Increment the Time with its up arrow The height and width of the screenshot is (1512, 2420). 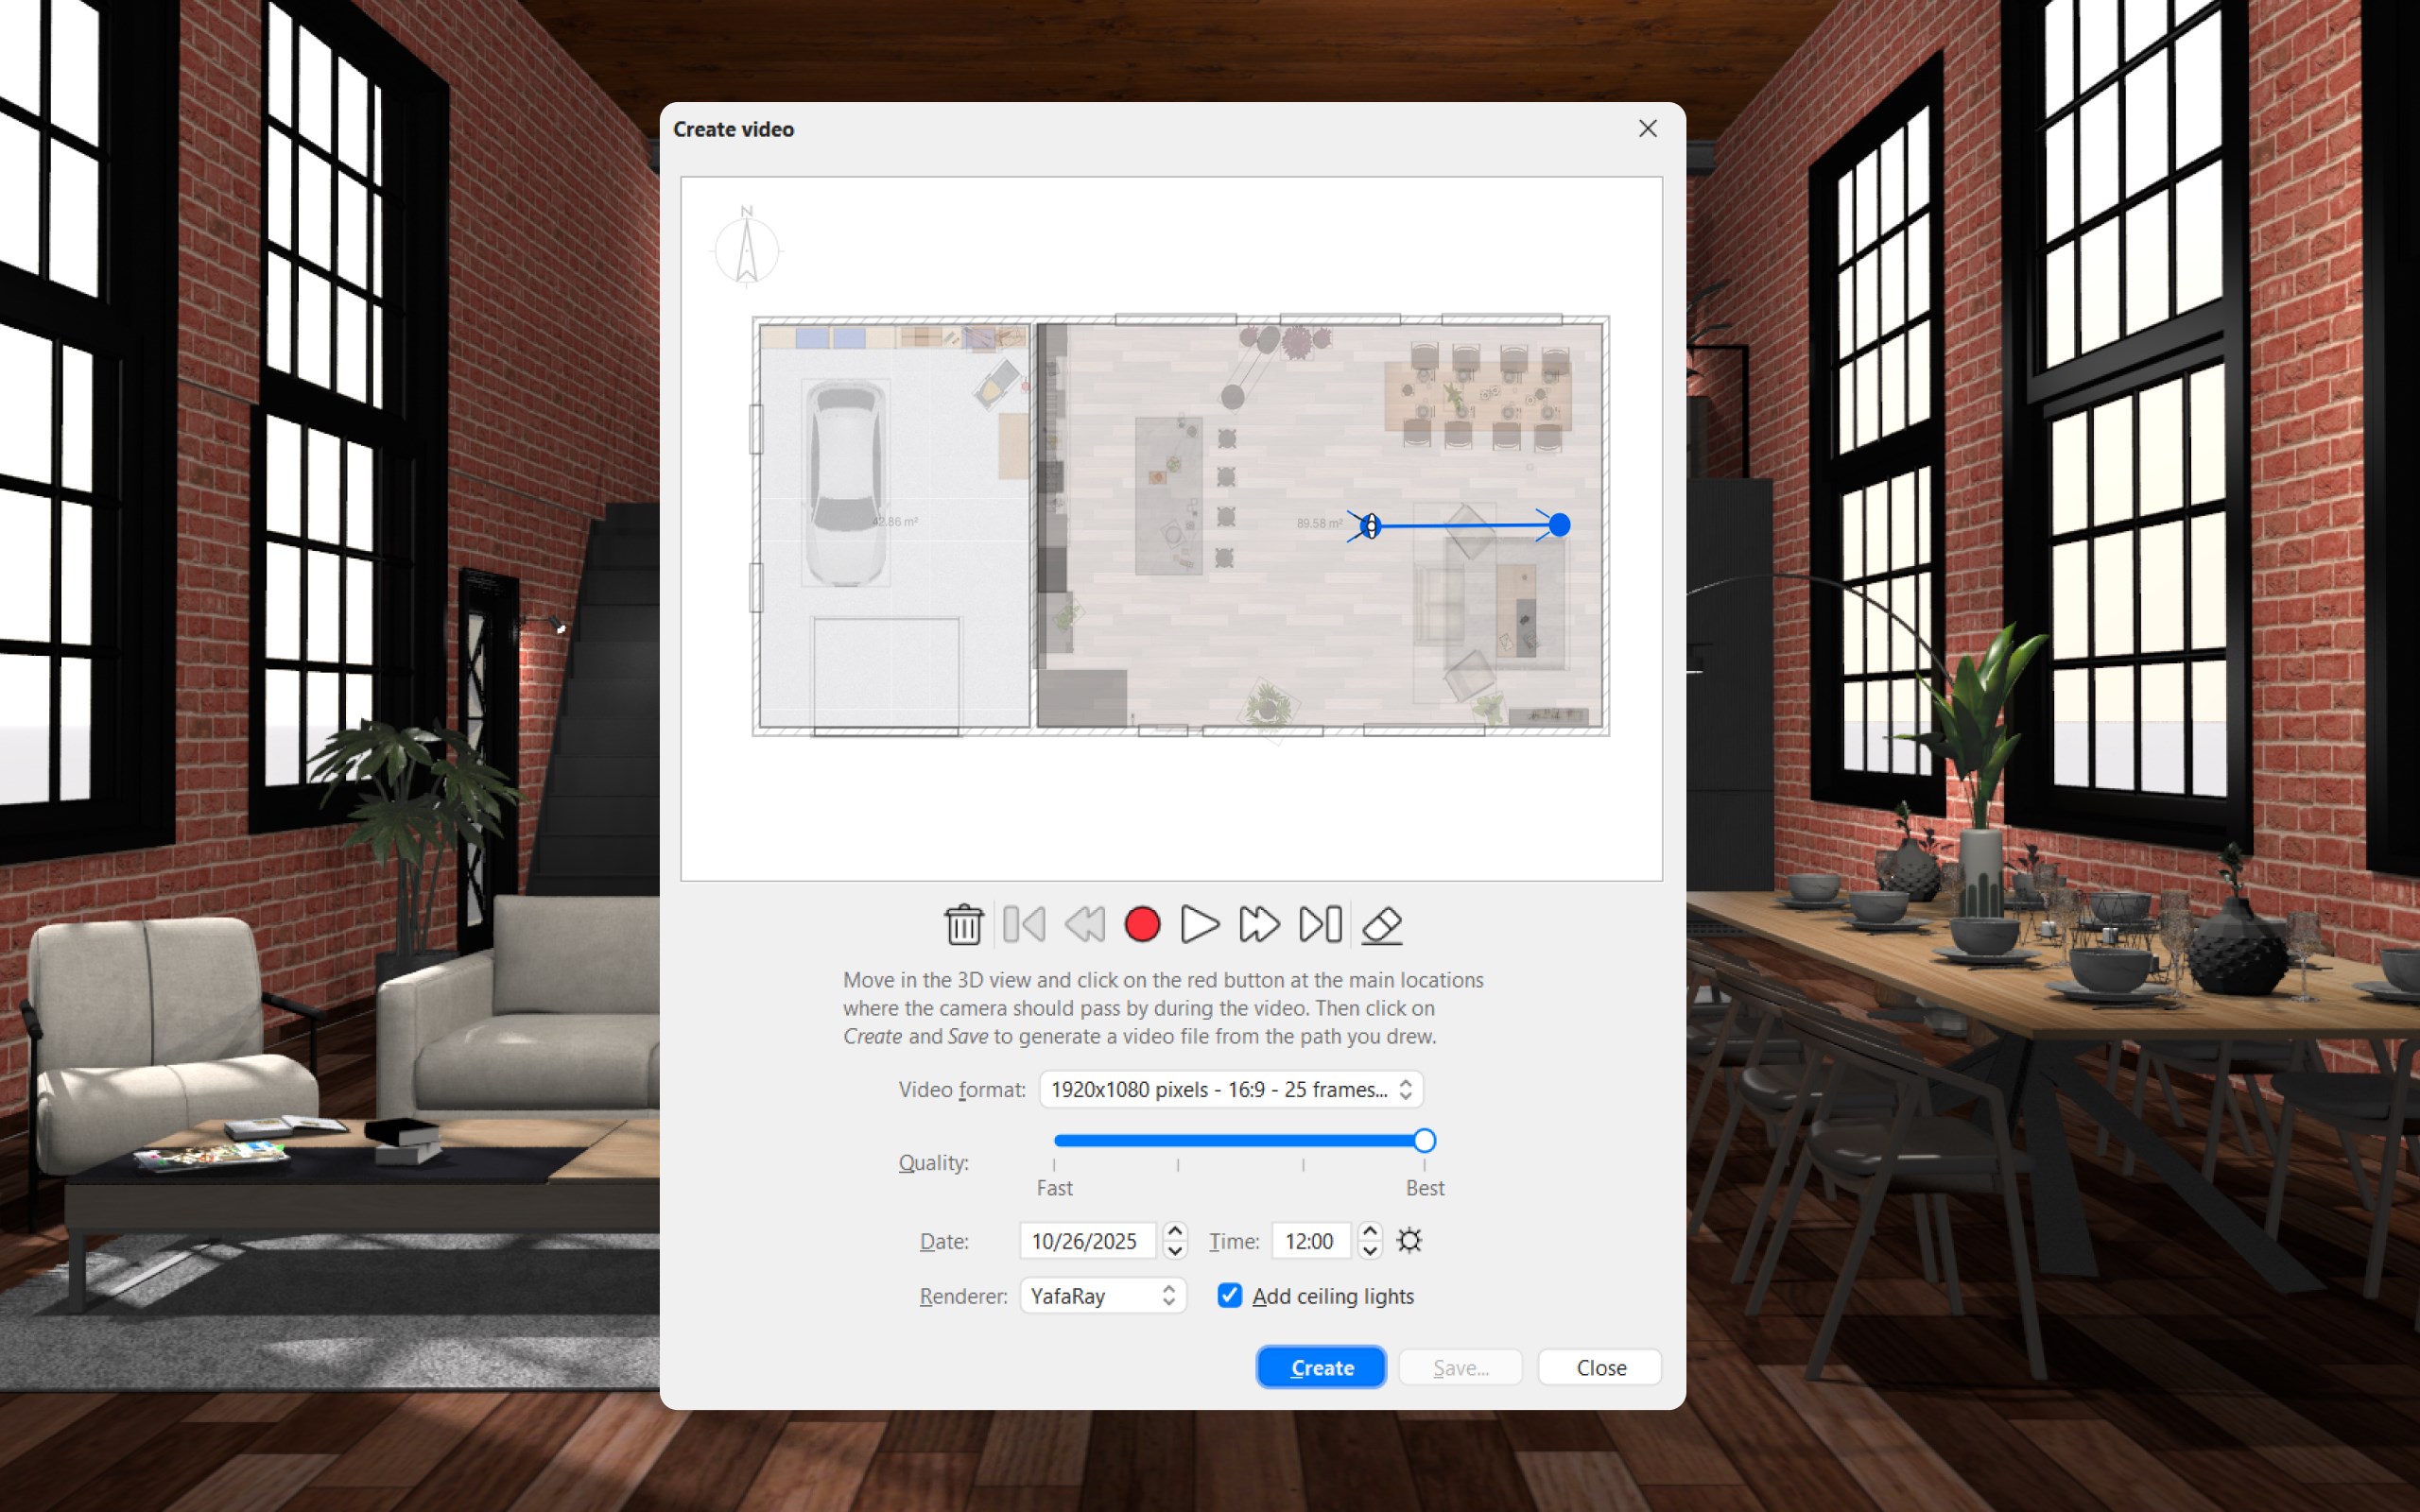(1370, 1233)
